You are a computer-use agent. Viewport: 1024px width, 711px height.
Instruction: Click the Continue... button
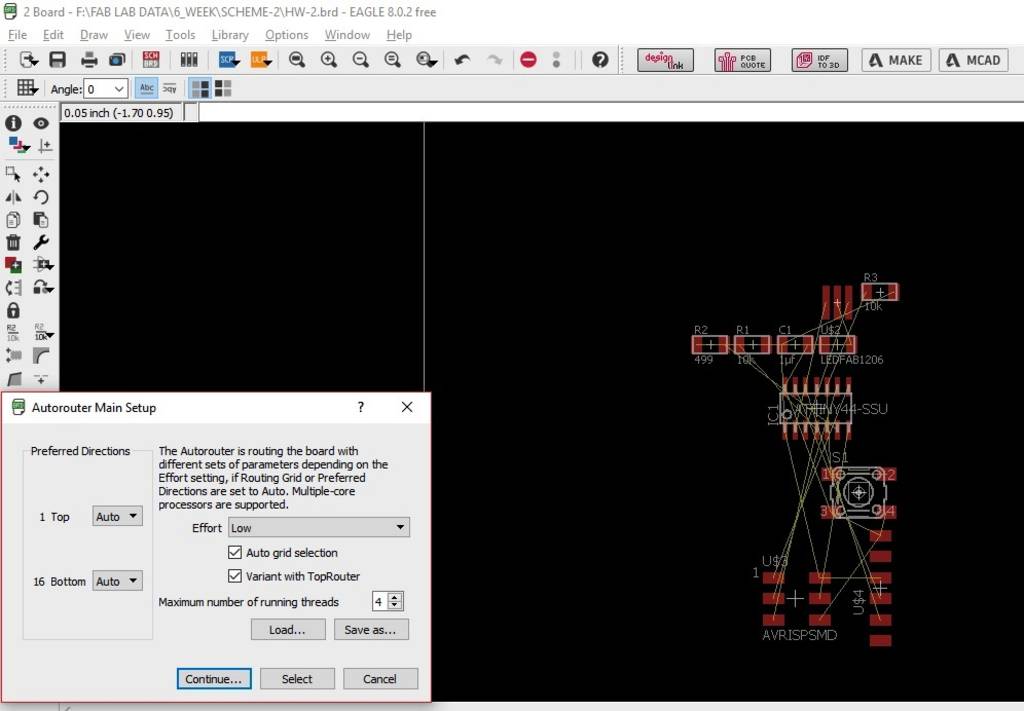214,679
